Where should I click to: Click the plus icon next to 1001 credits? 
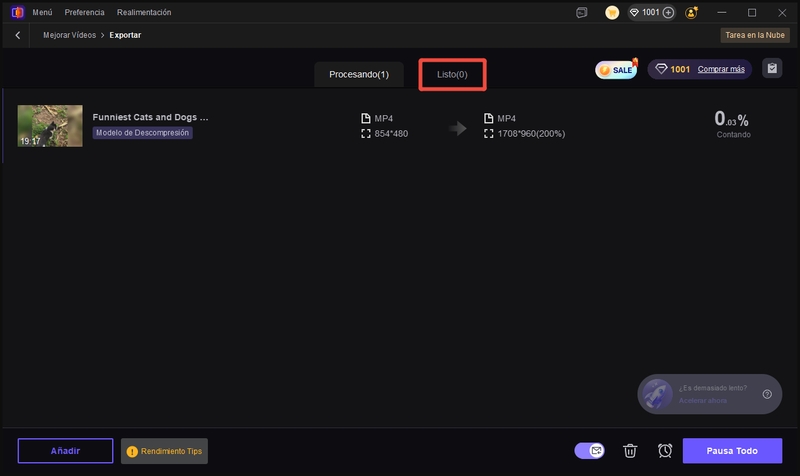(x=668, y=12)
